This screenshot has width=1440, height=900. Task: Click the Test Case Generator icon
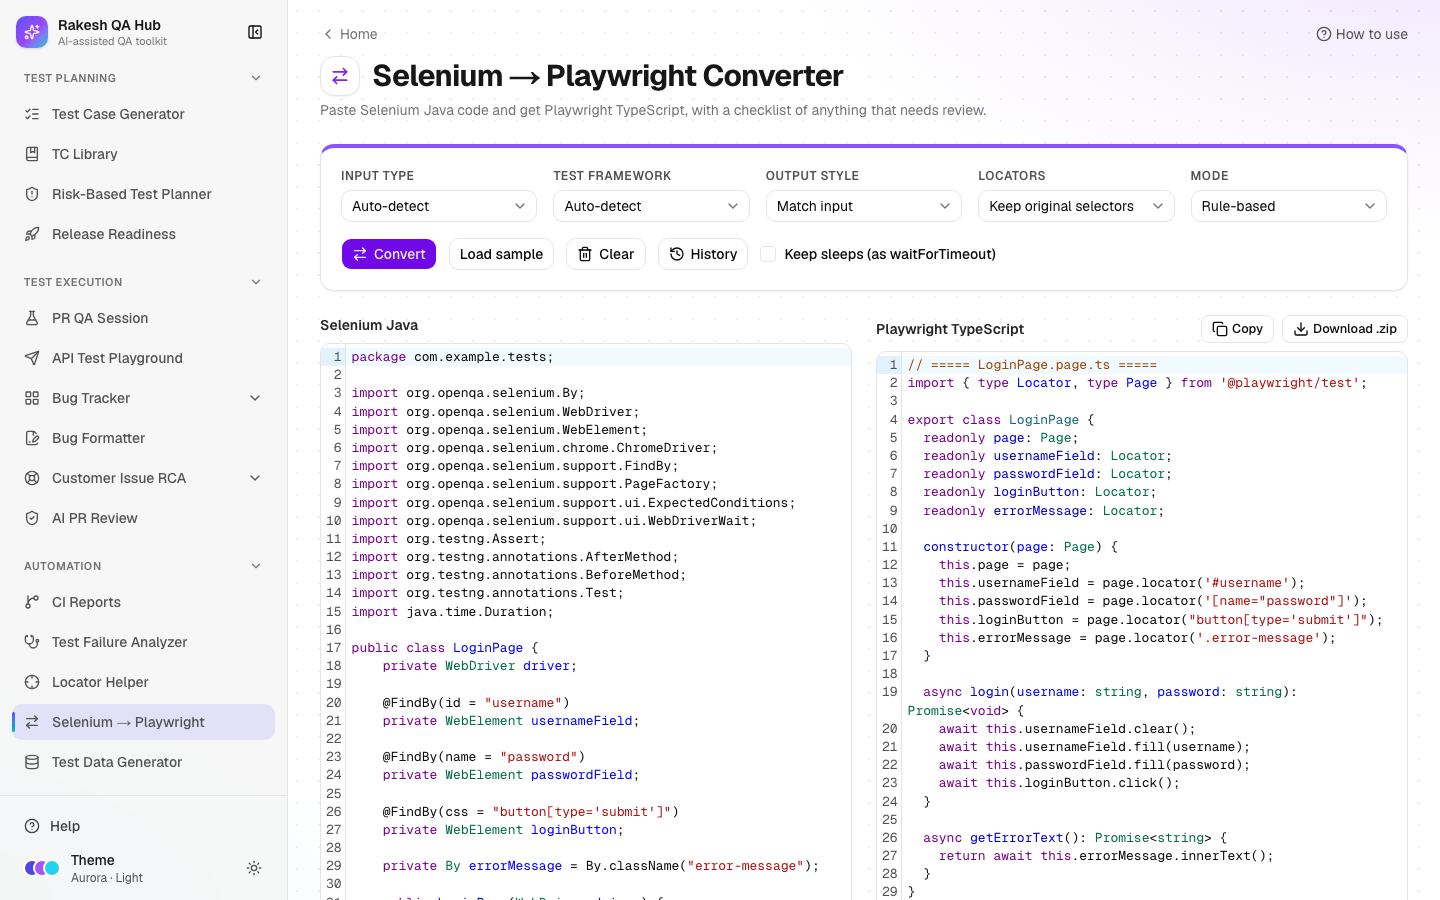pos(32,114)
